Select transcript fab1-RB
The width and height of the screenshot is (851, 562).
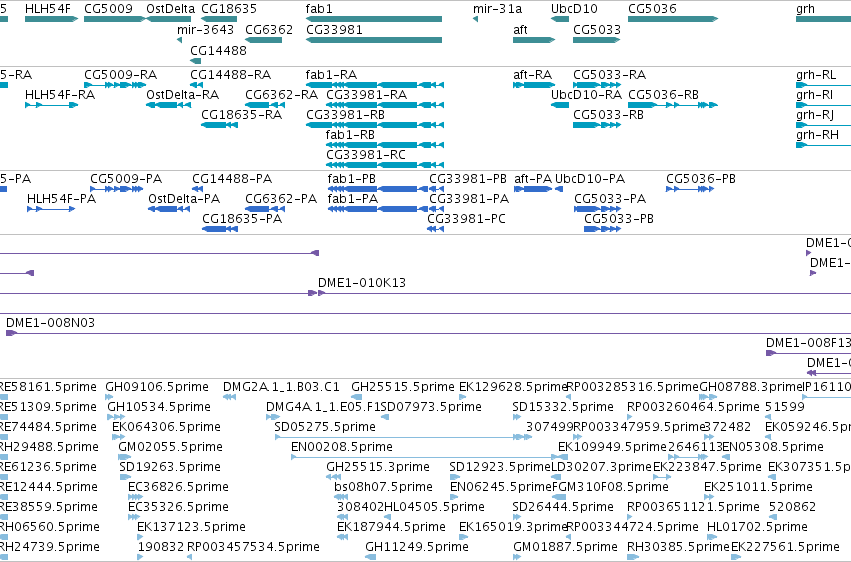pos(350,135)
